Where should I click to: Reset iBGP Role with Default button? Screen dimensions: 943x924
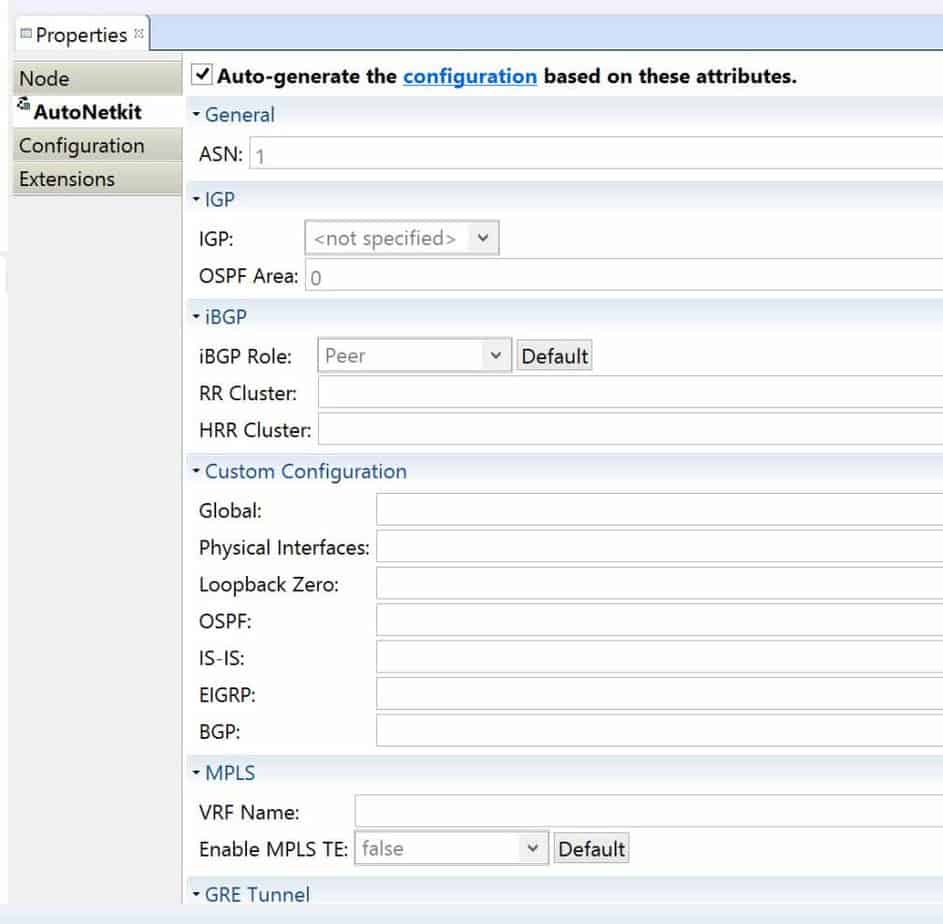pos(554,356)
